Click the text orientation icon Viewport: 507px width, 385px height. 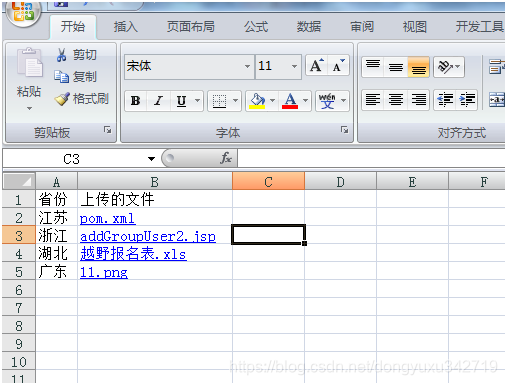click(x=445, y=67)
